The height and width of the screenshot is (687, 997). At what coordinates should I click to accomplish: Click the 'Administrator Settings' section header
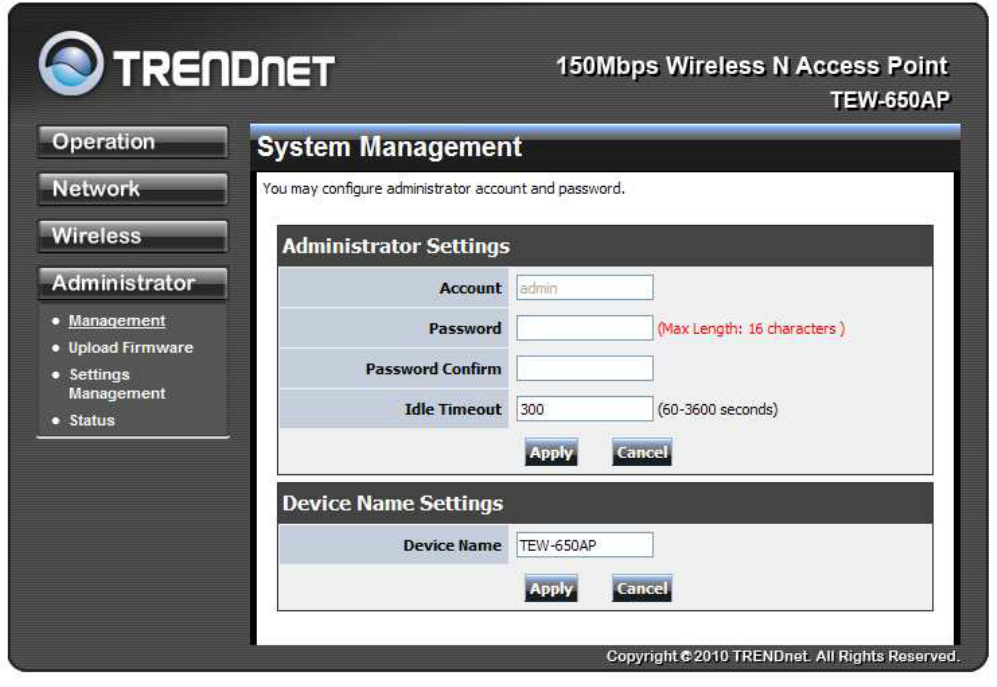coord(396,246)
